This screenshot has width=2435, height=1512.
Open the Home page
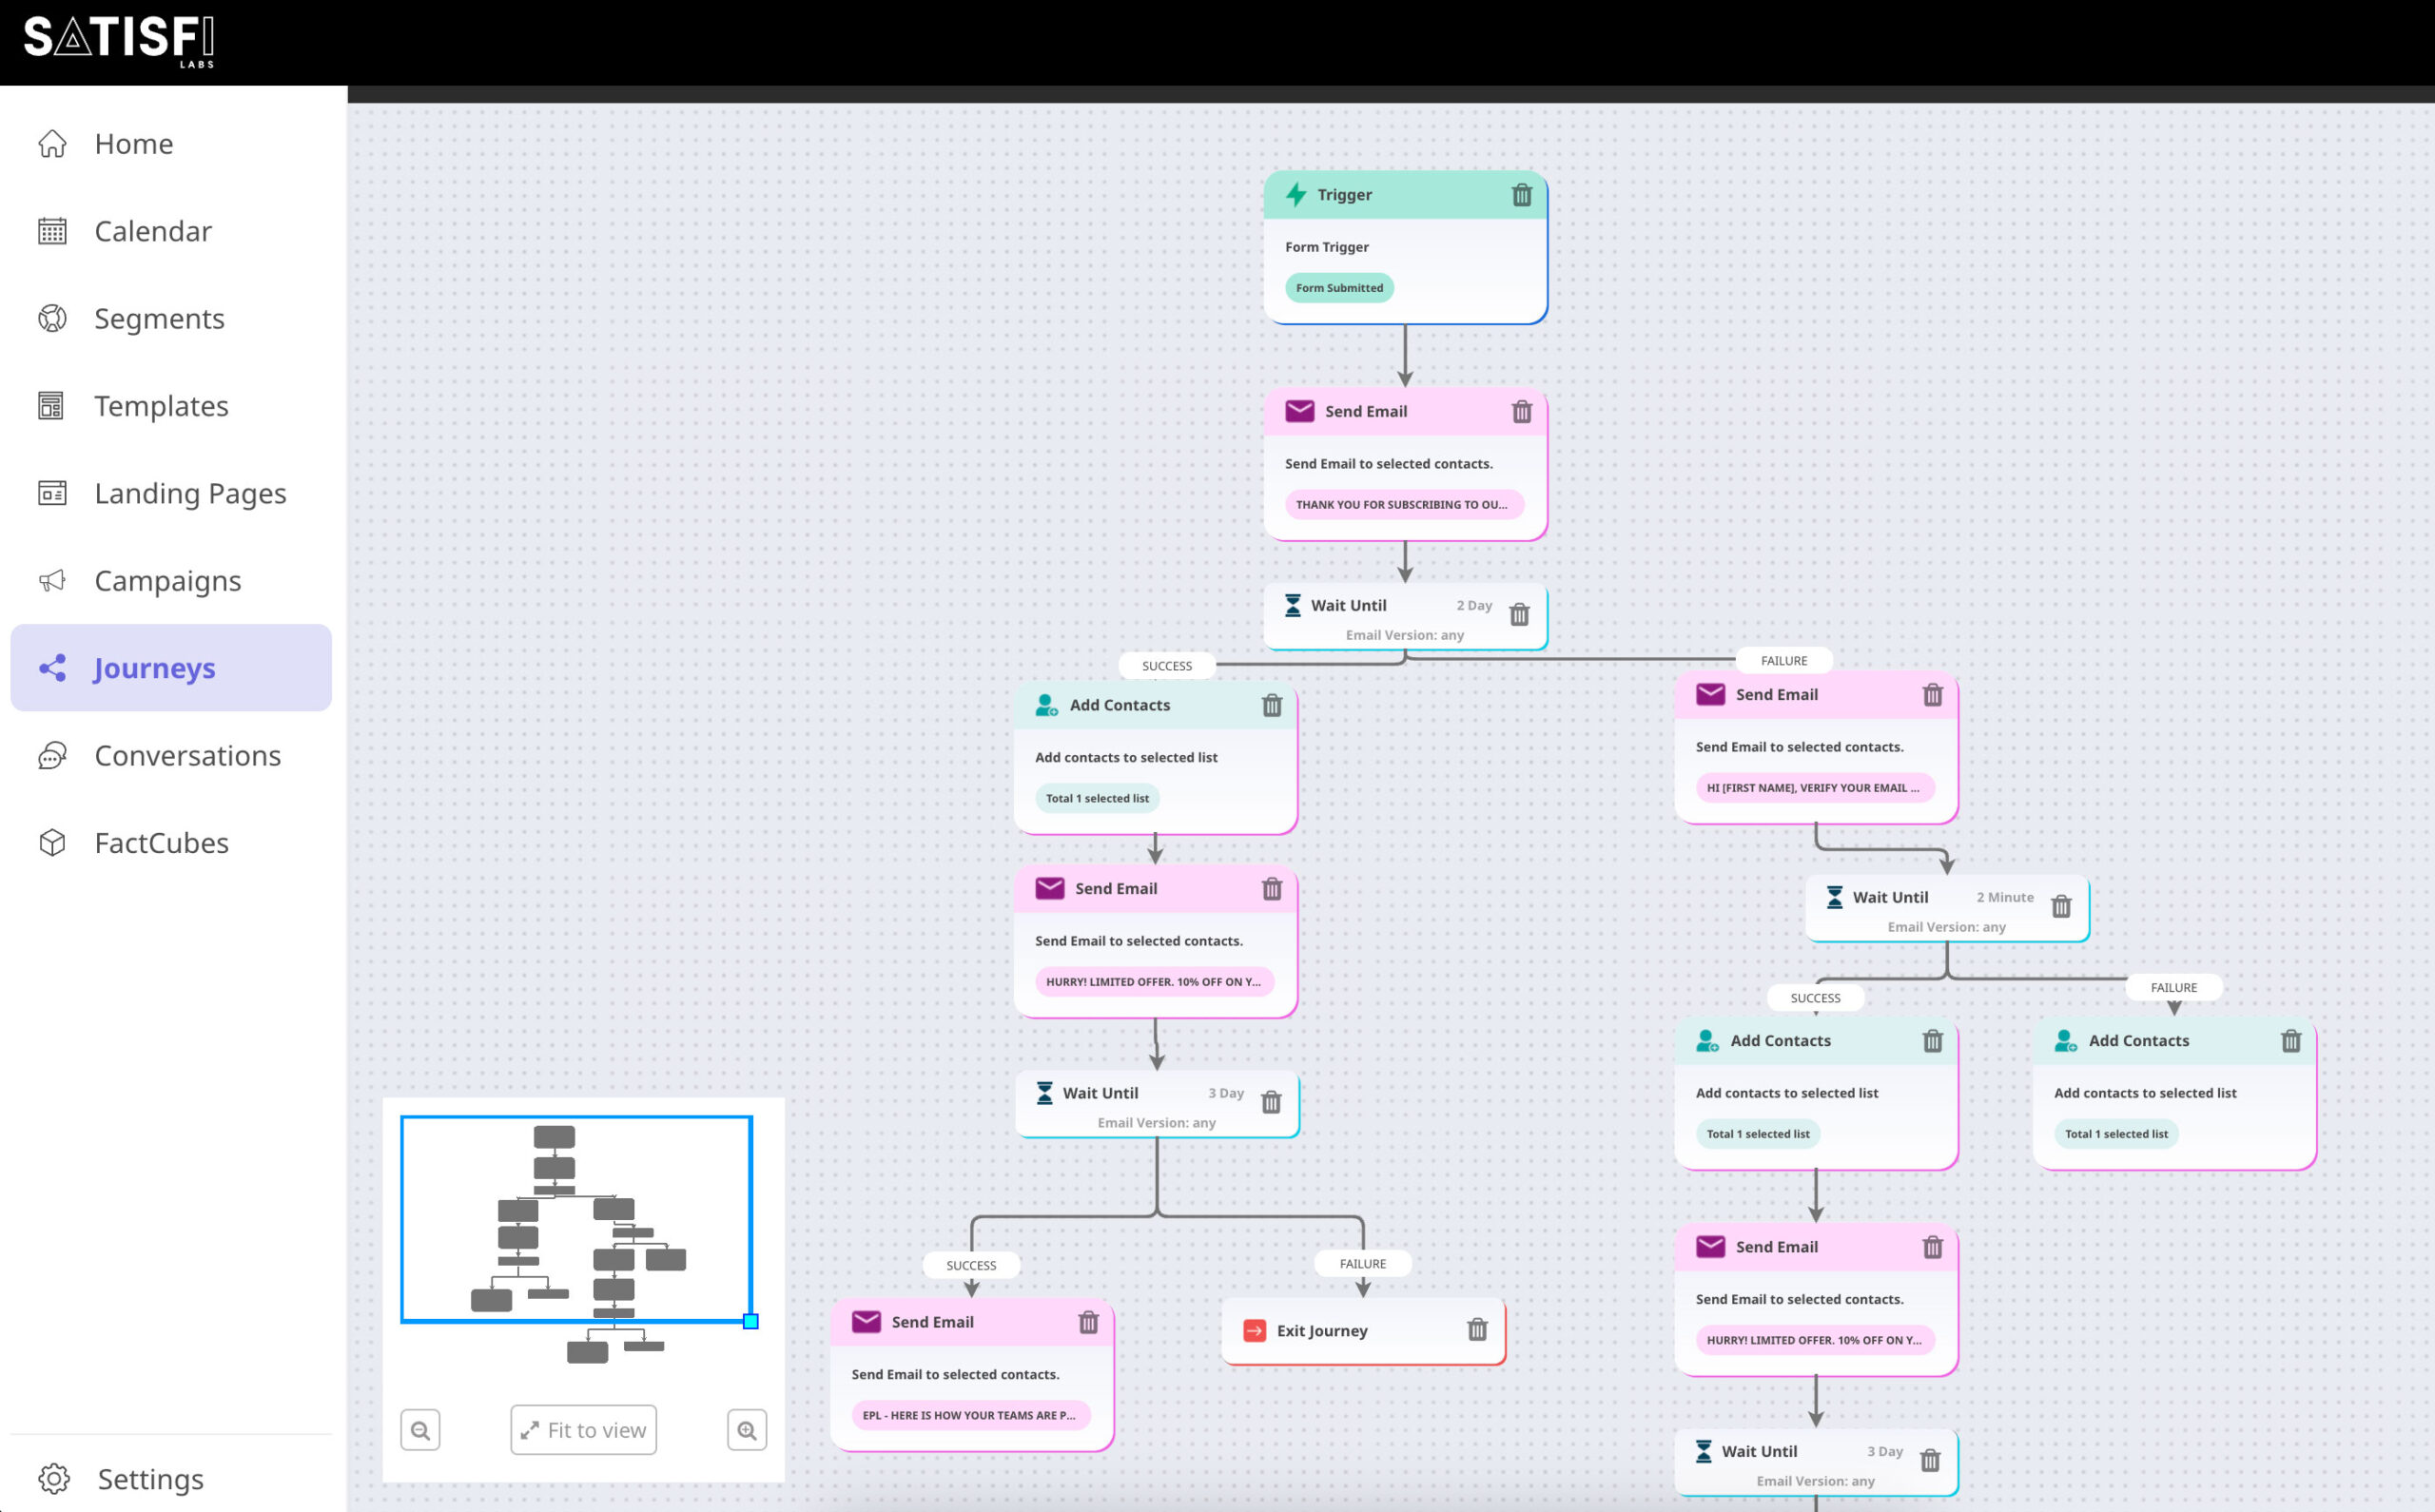[171, 144]
